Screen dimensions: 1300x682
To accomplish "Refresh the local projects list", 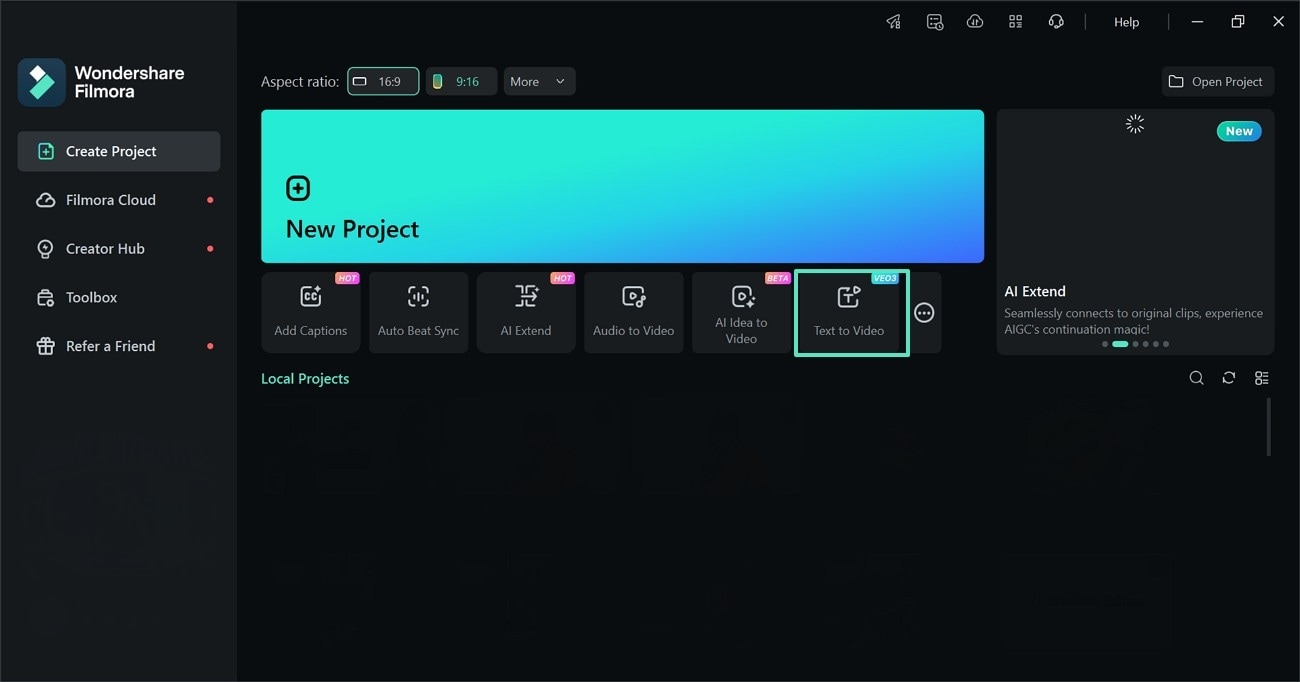I will coord(1229,378).
